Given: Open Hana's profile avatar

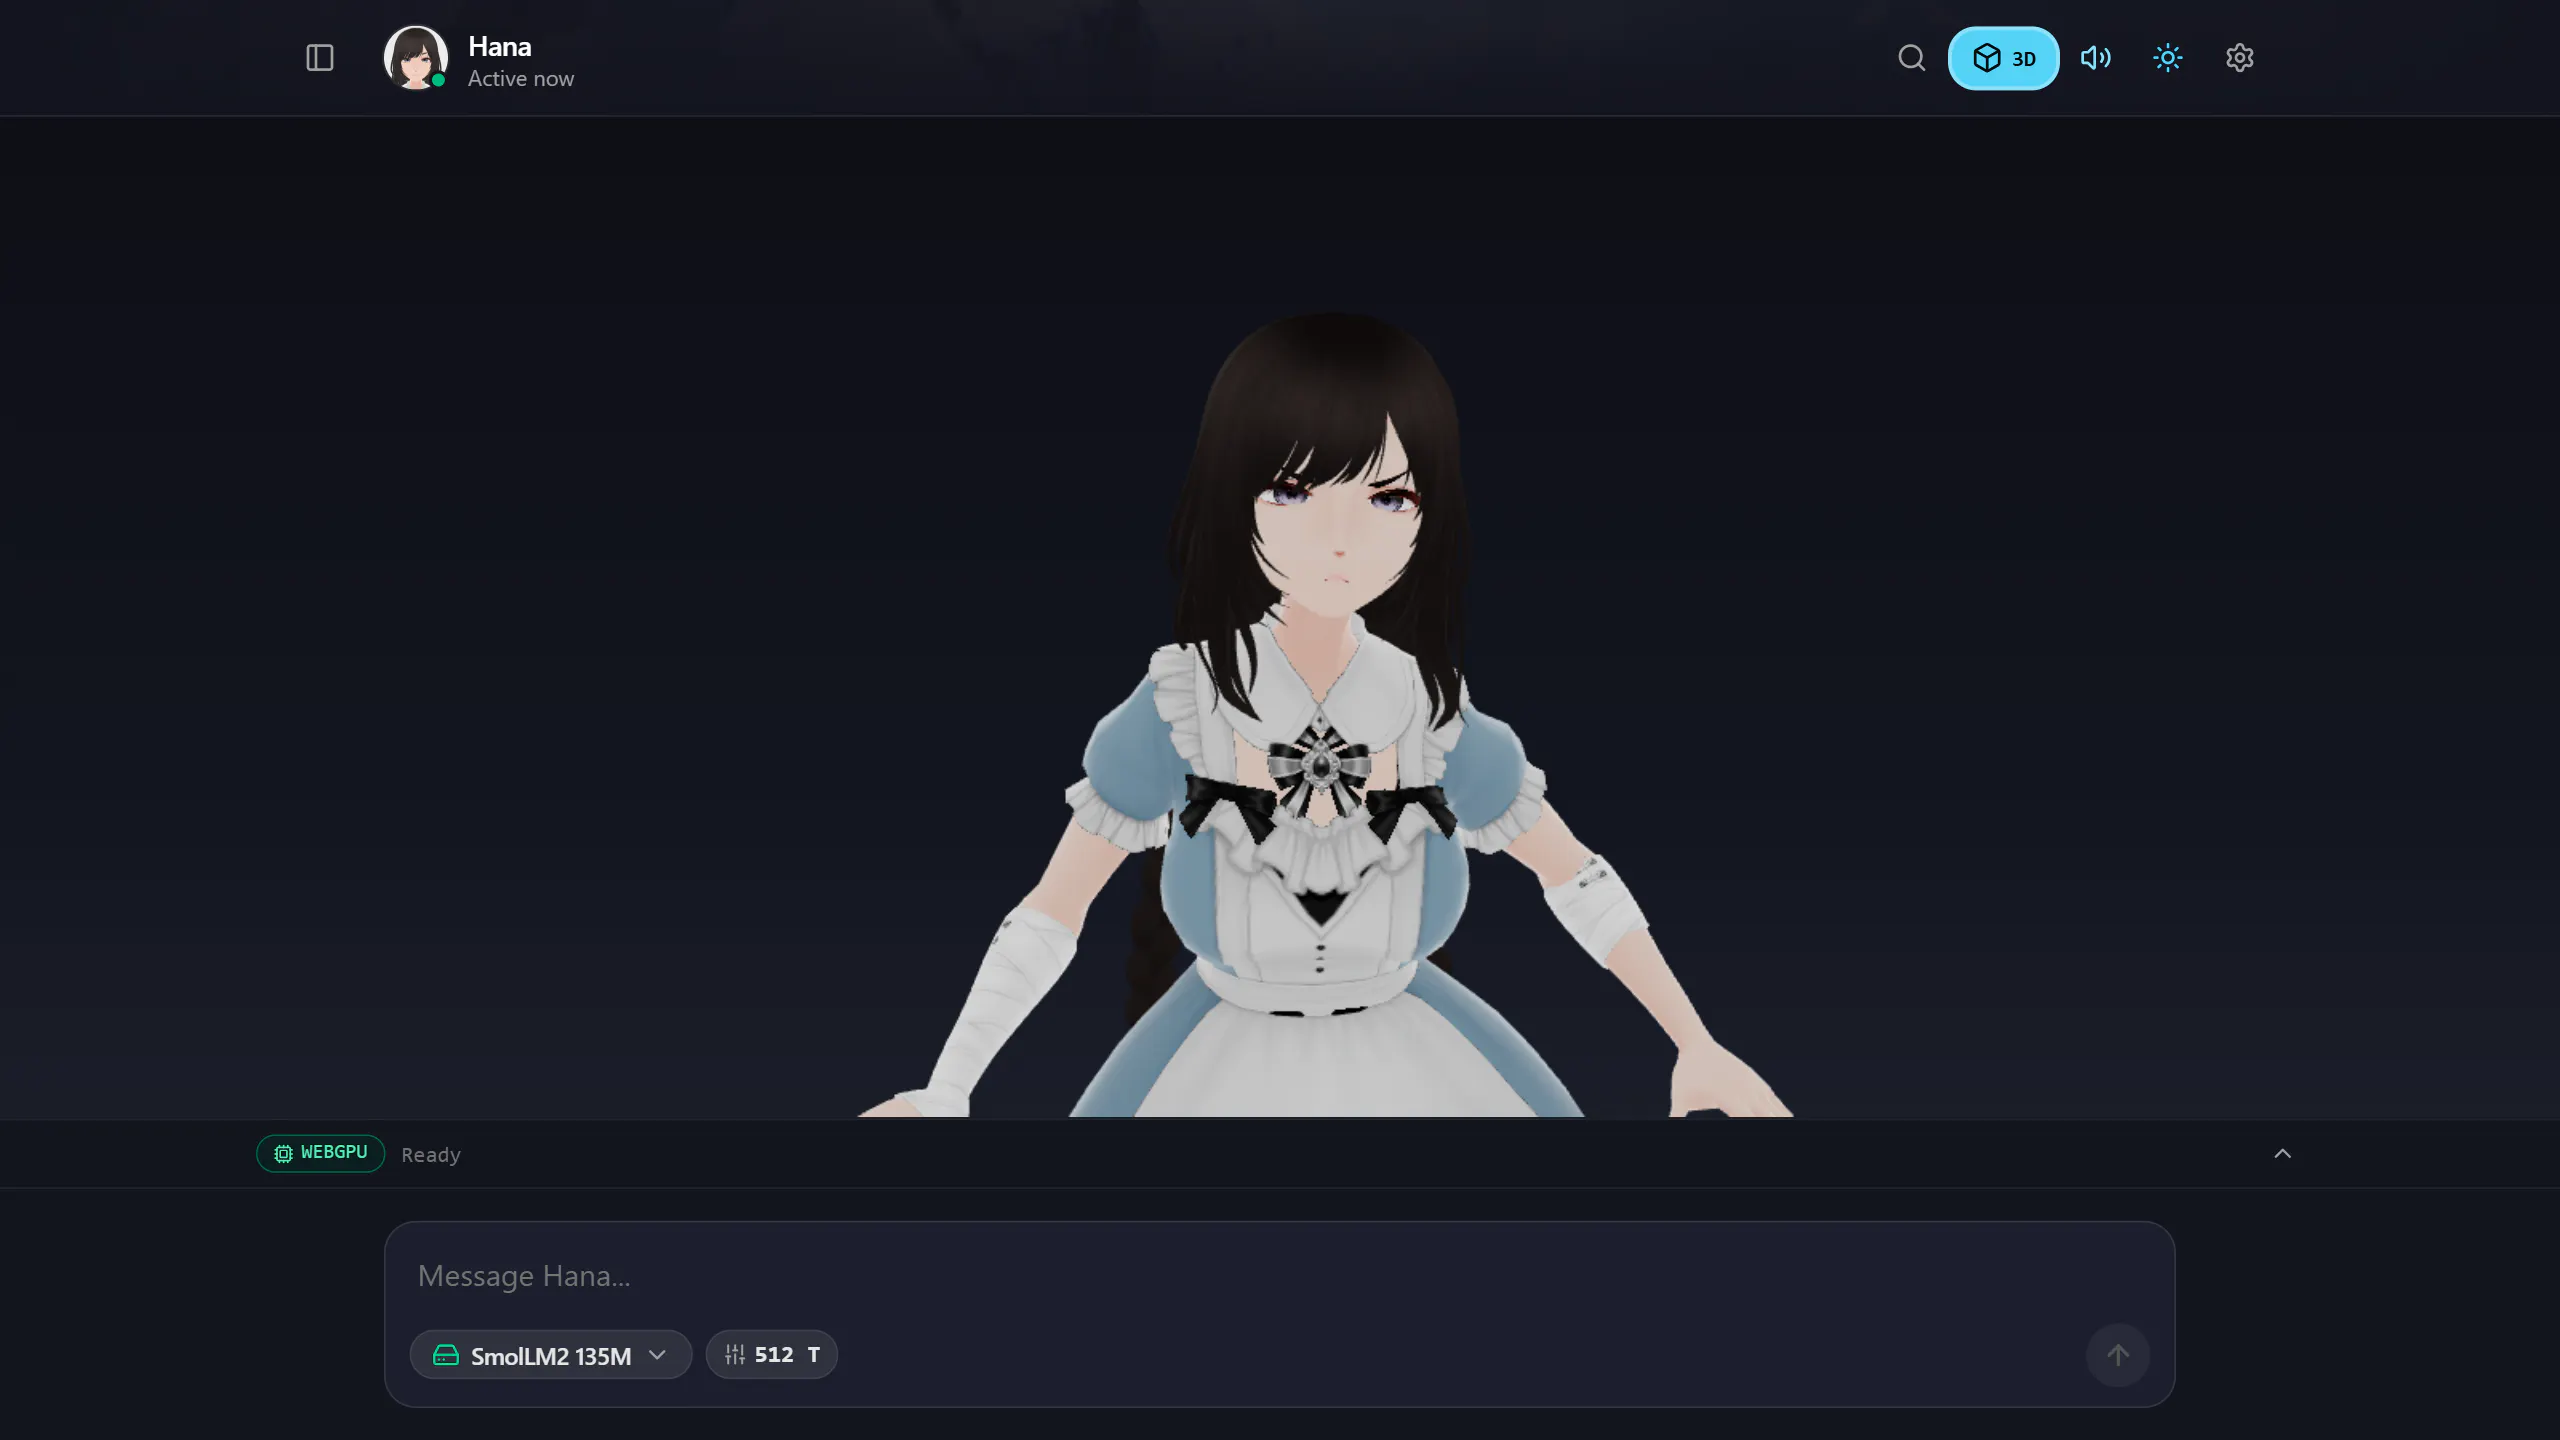Looking at the screenshot, I should pyautogui.click(x=416, y=58).
